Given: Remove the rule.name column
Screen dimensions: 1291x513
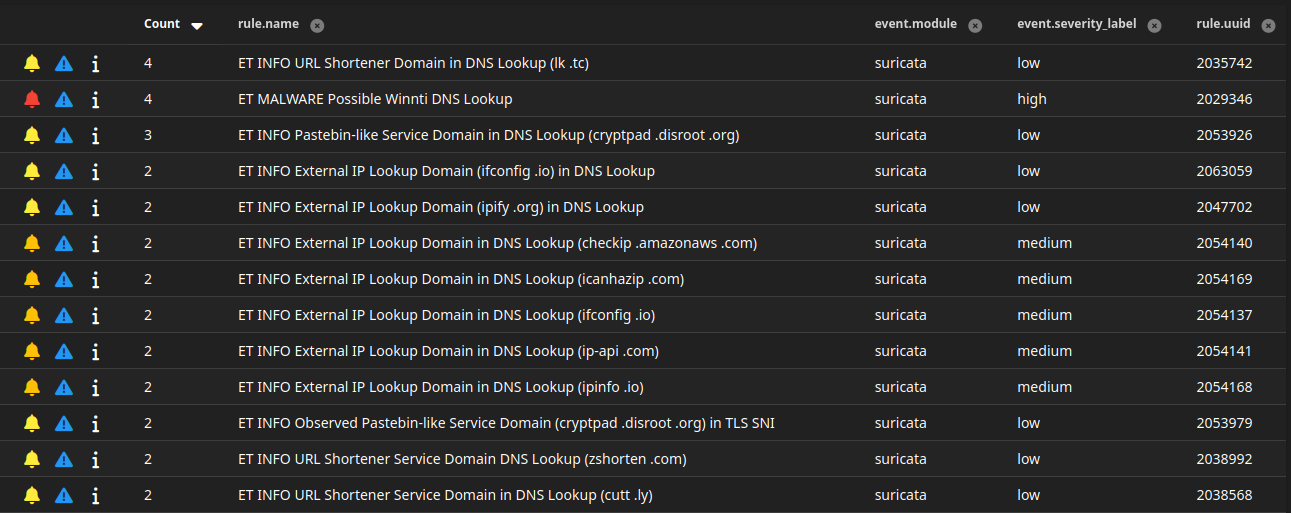Looking at the screenshot, I should coord(317,25).
